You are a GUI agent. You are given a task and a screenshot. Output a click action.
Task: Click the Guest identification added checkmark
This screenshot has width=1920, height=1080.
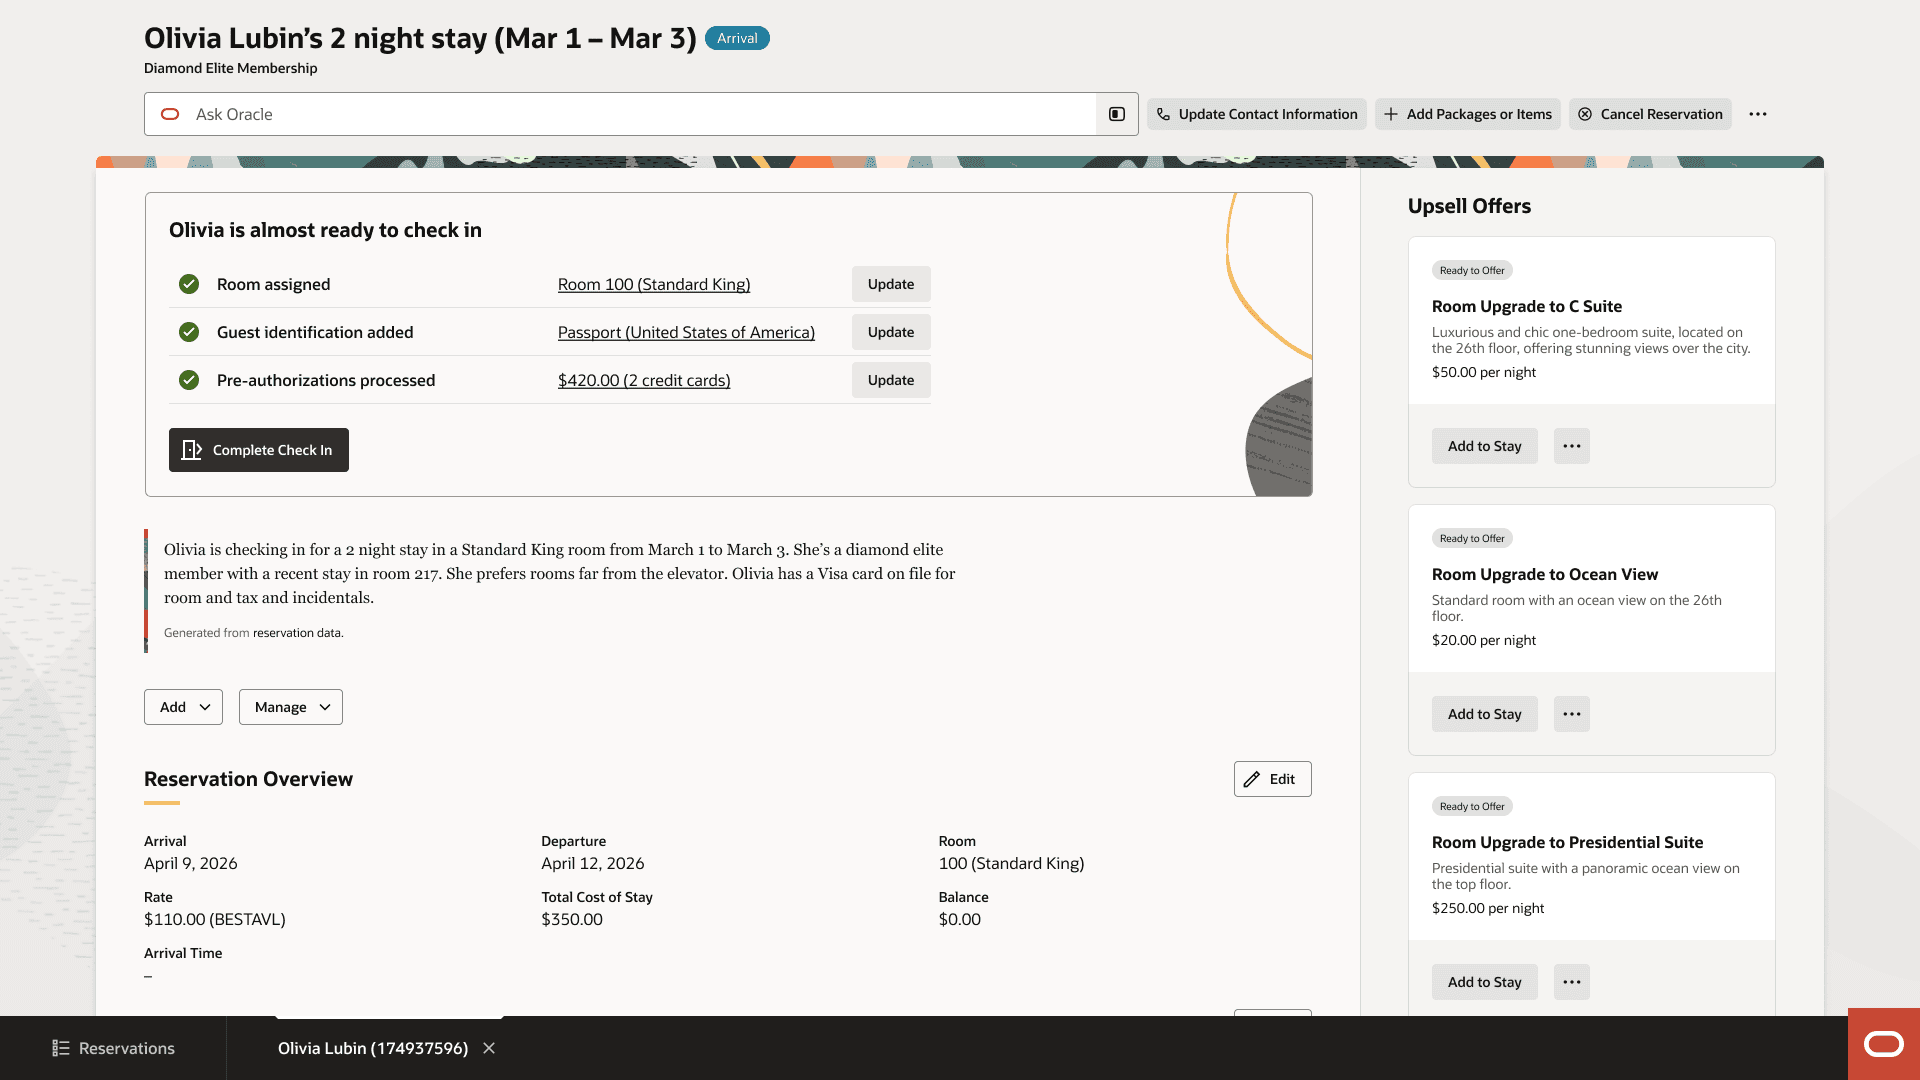[189, 332]
